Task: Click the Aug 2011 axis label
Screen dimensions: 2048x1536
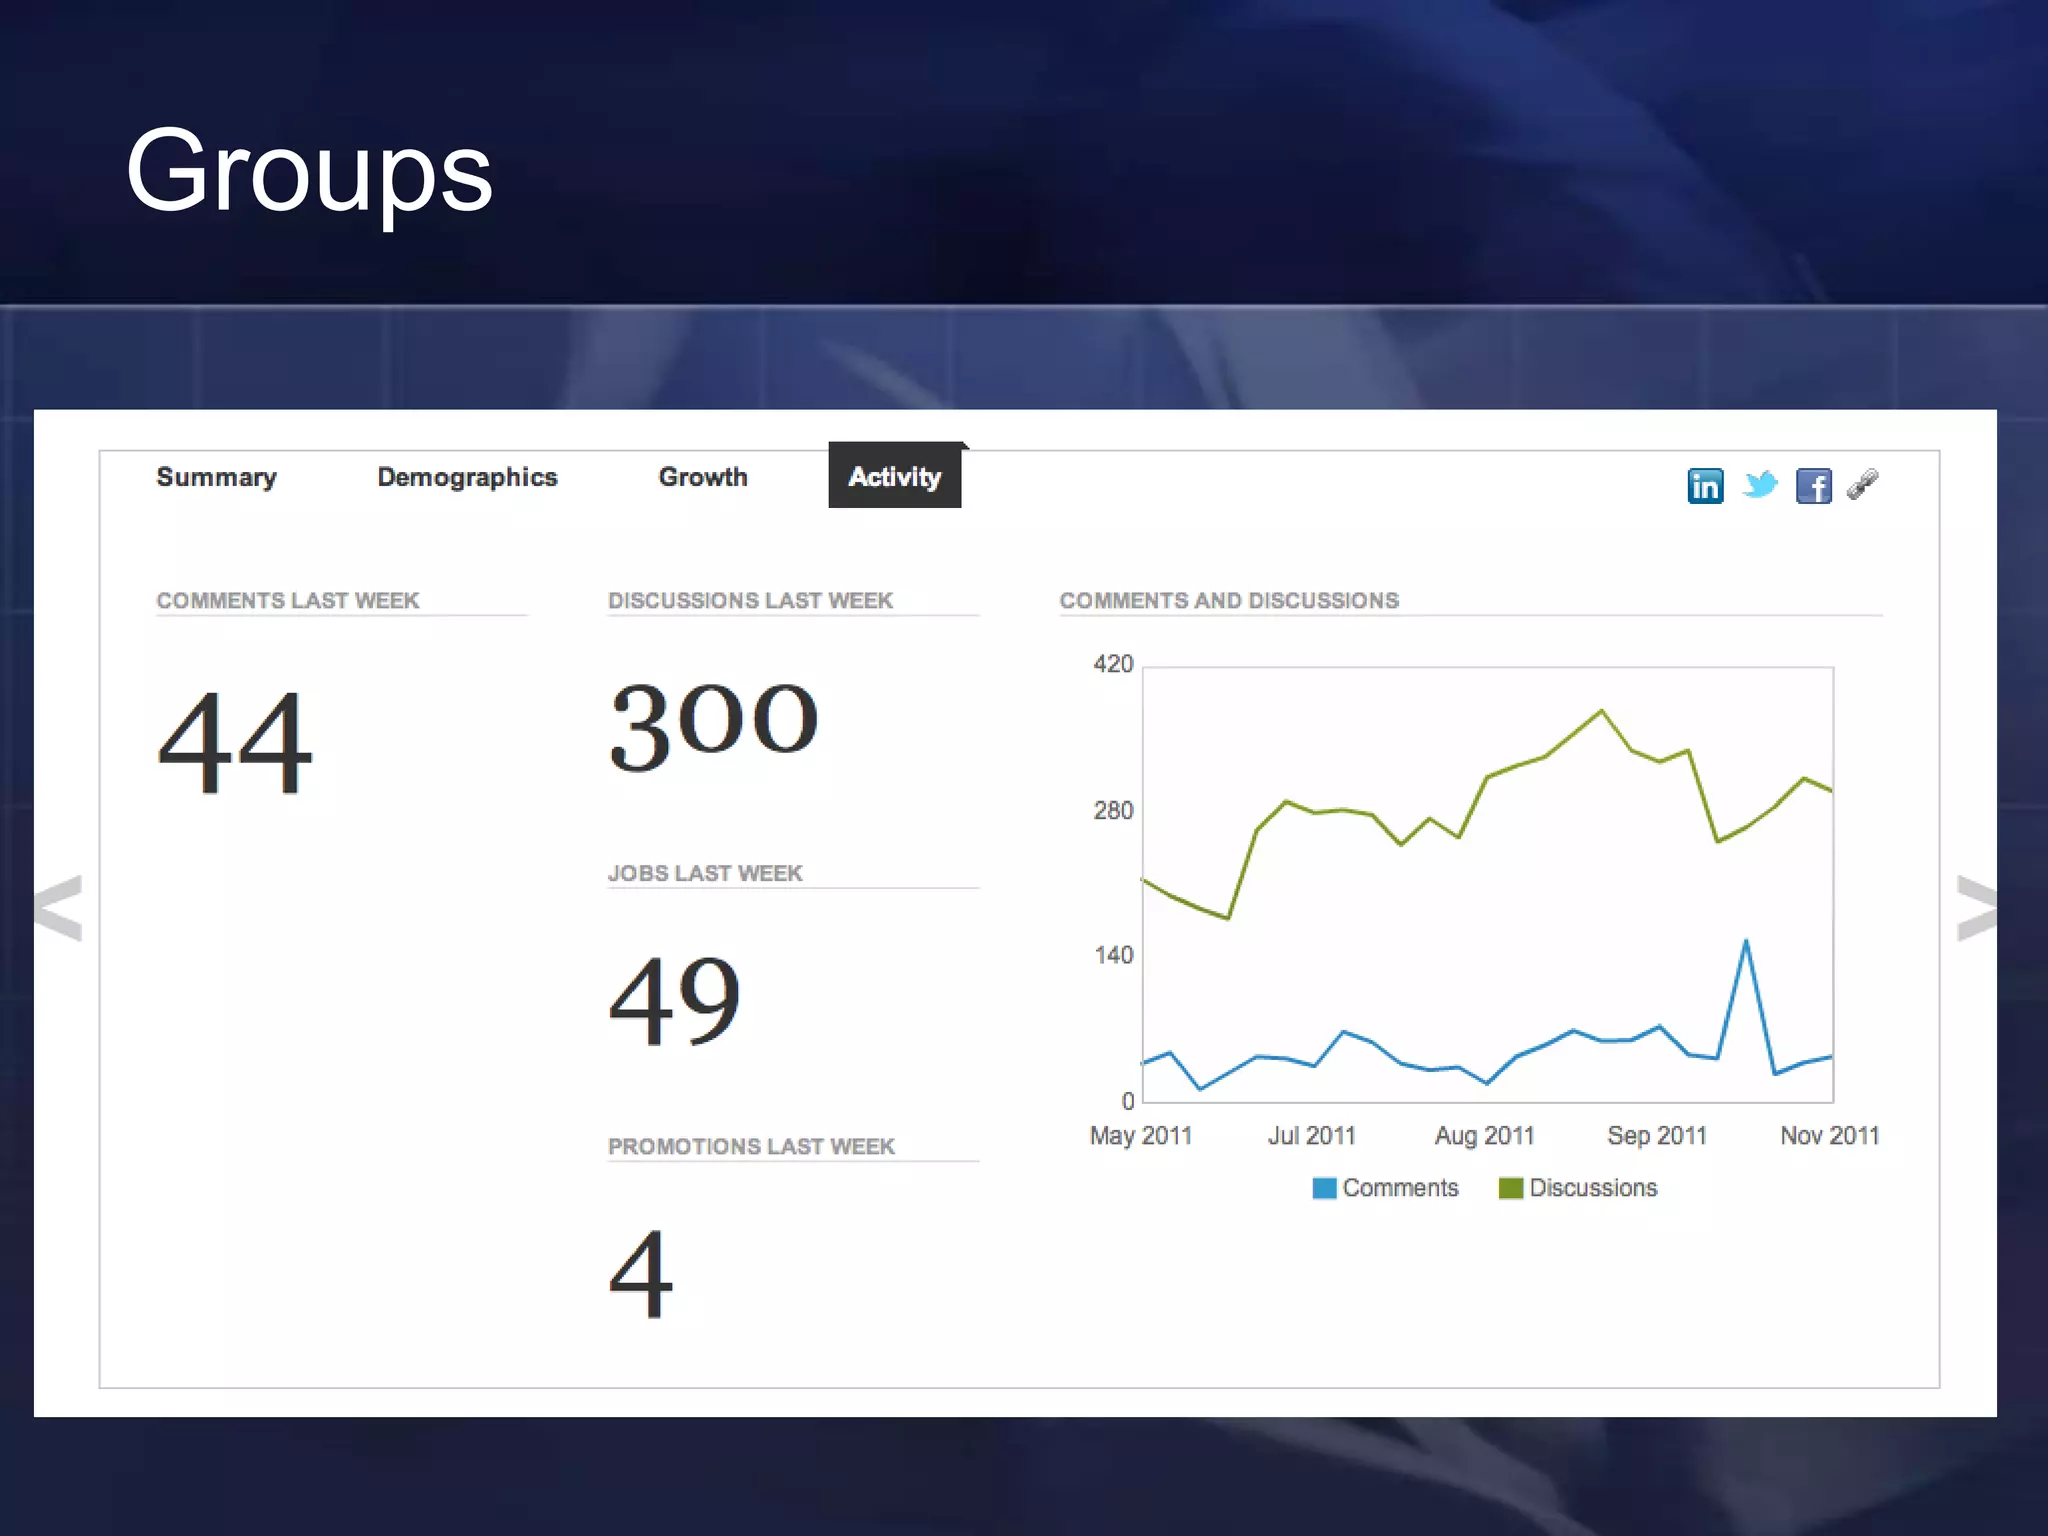Action: pos(1484,1136)
